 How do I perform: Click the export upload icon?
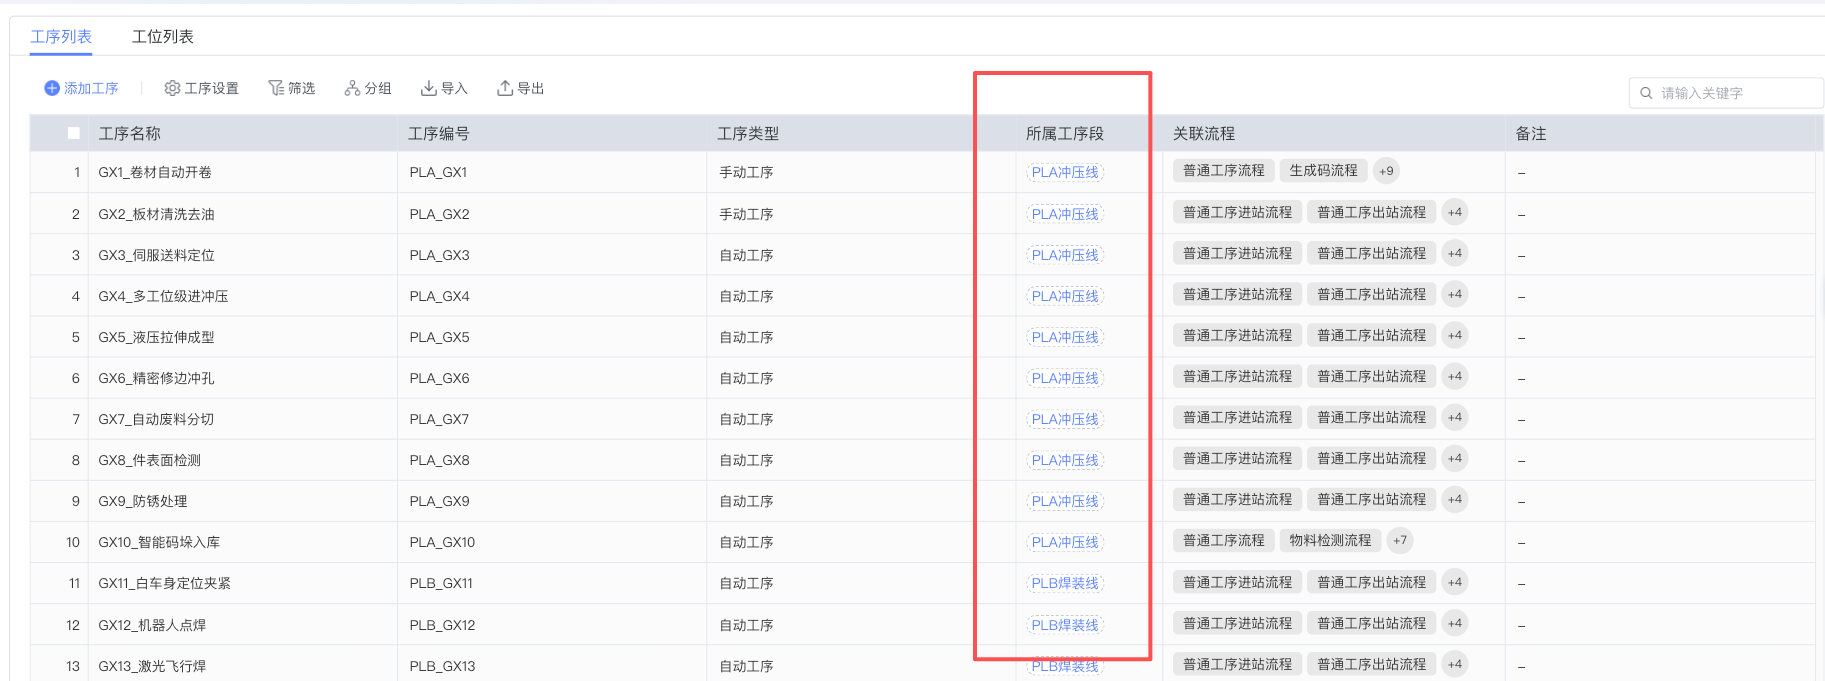[505, 89]
